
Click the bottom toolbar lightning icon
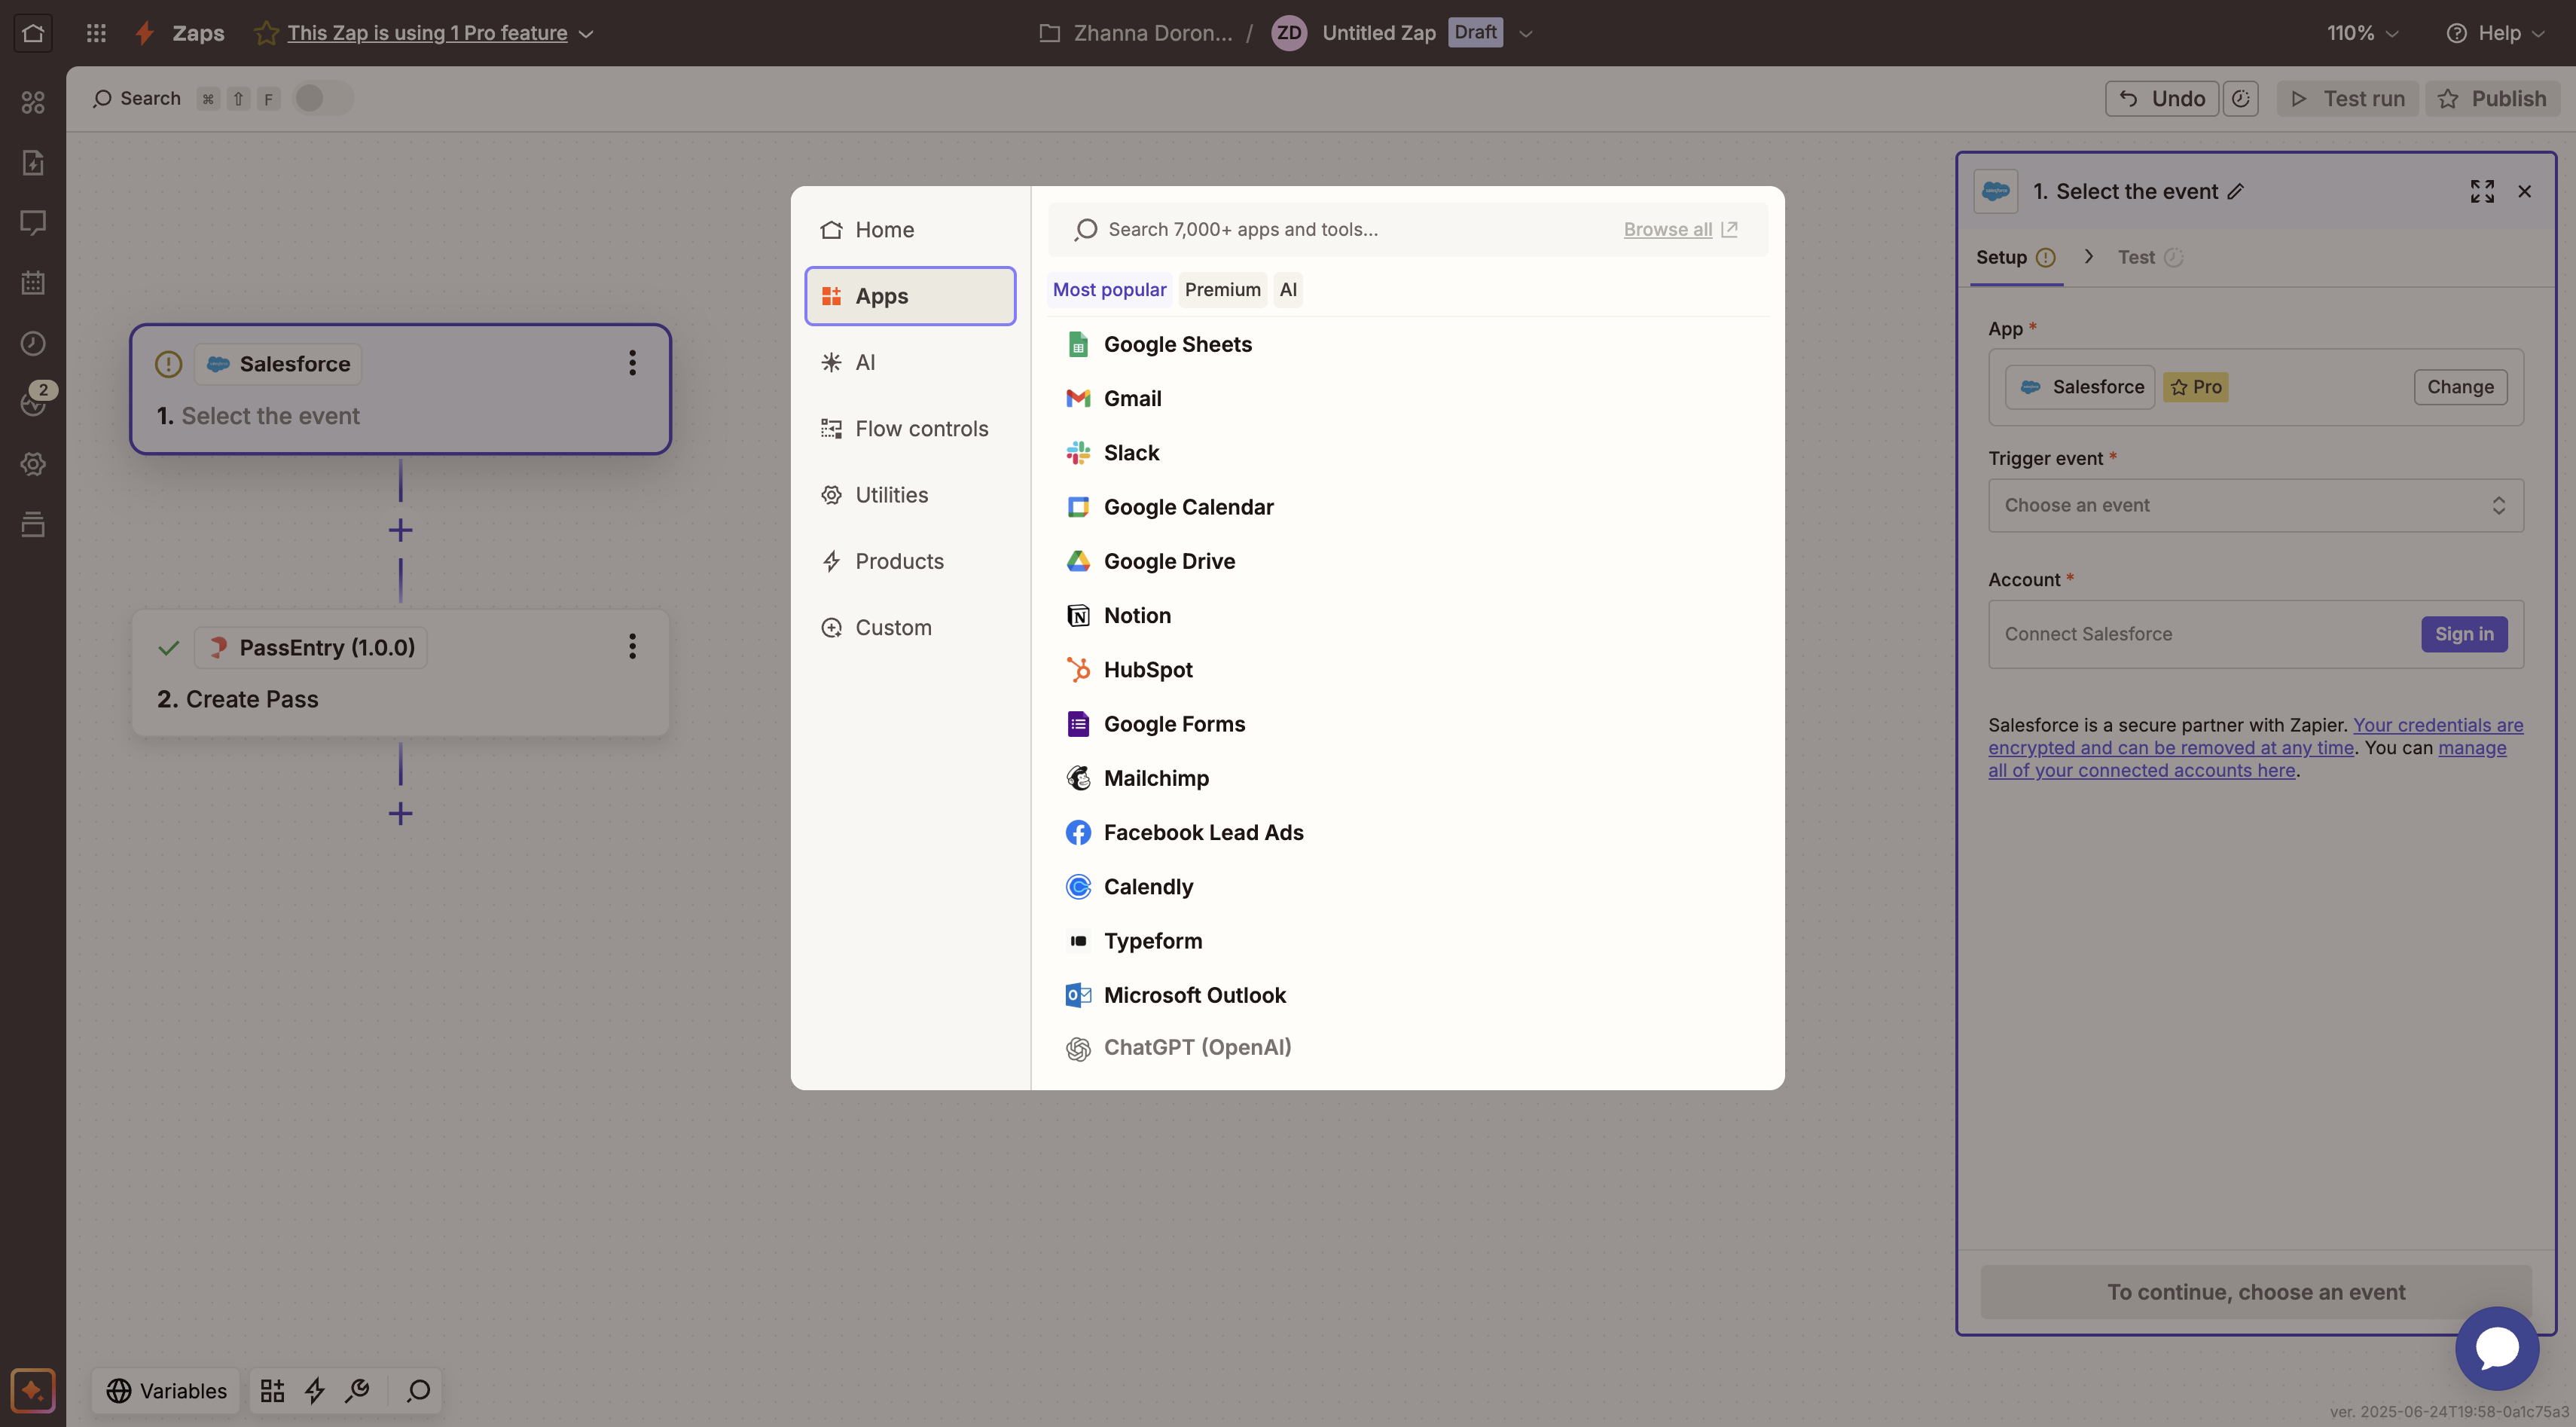pyautogui.click(x=315, y=1390)
